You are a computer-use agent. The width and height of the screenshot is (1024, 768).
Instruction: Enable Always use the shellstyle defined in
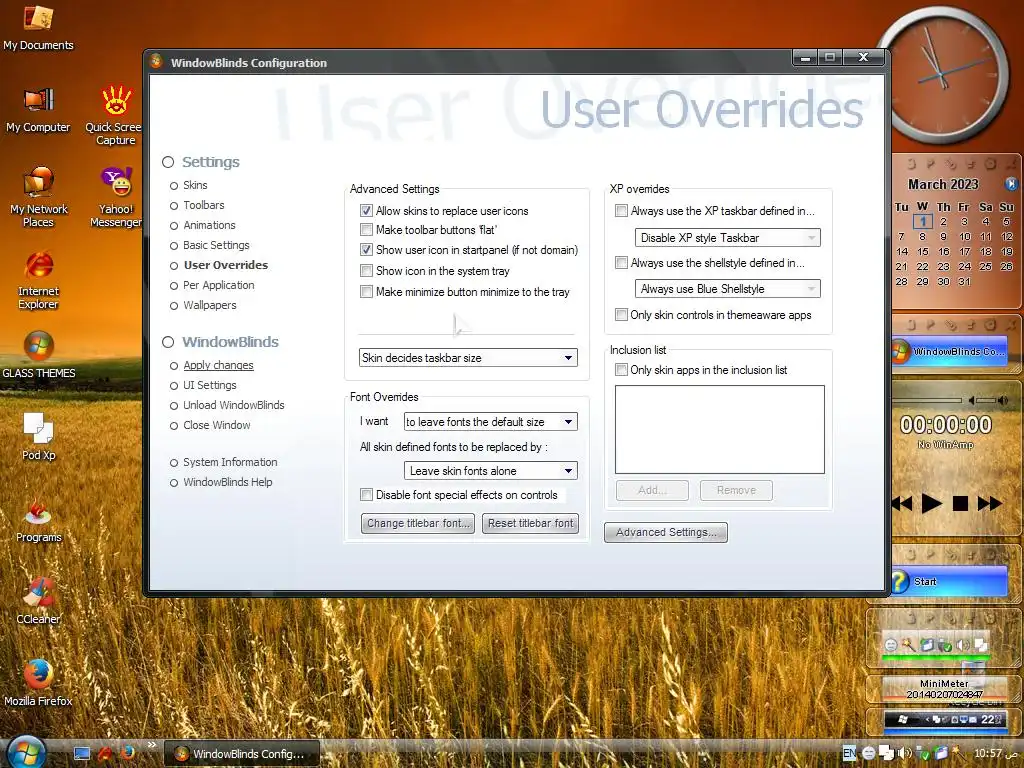click(x=621, y=263)
